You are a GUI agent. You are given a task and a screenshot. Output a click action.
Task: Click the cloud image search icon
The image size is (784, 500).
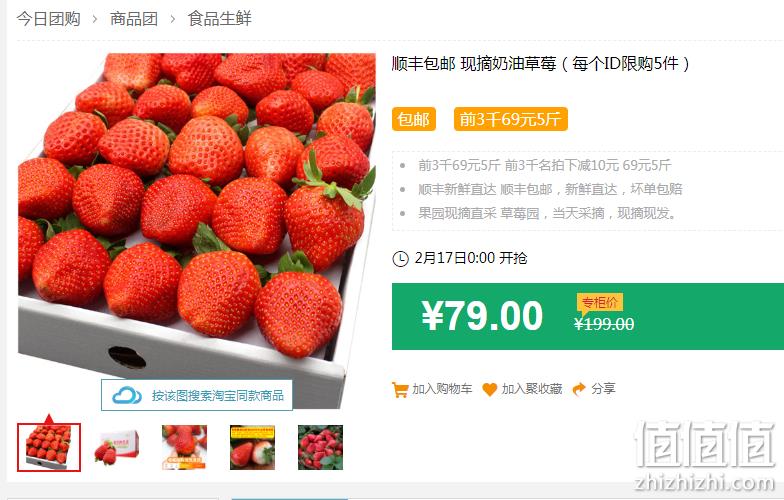point(127,395)
